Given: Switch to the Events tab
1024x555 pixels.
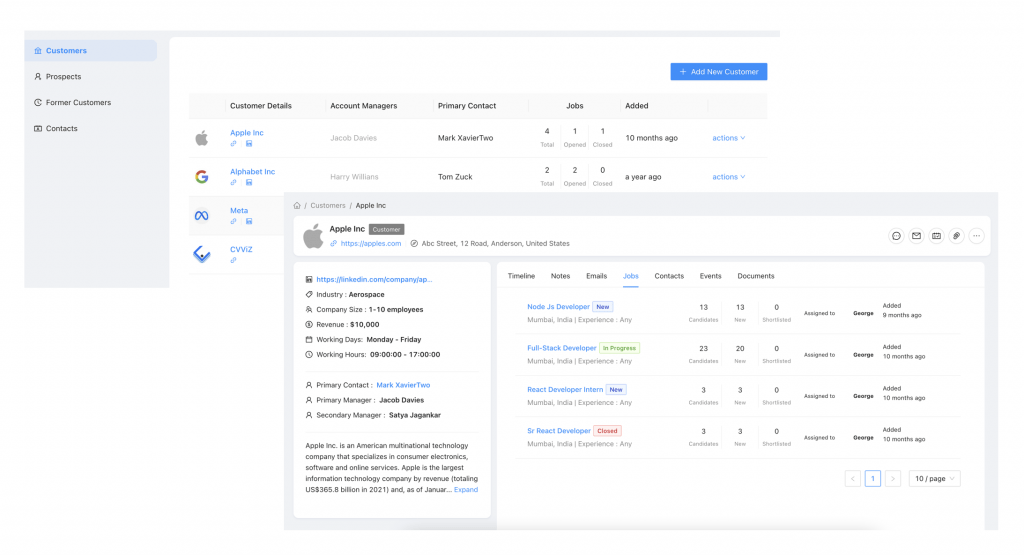Looking at the screenshot, I should coord(711,276).
